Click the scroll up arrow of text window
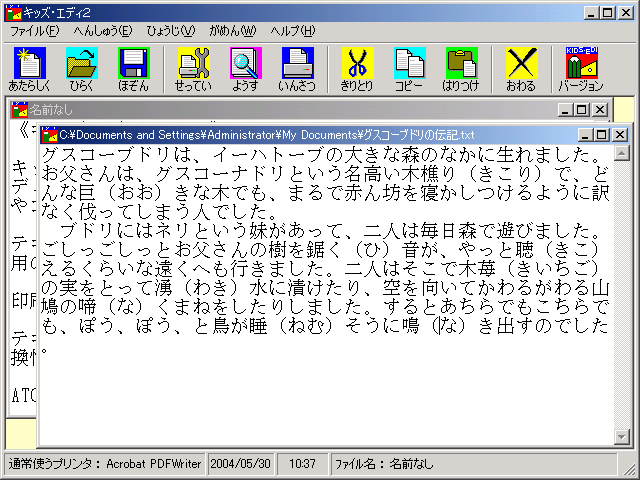The height and width of the screenshot is (480, 640). [622, 153]
